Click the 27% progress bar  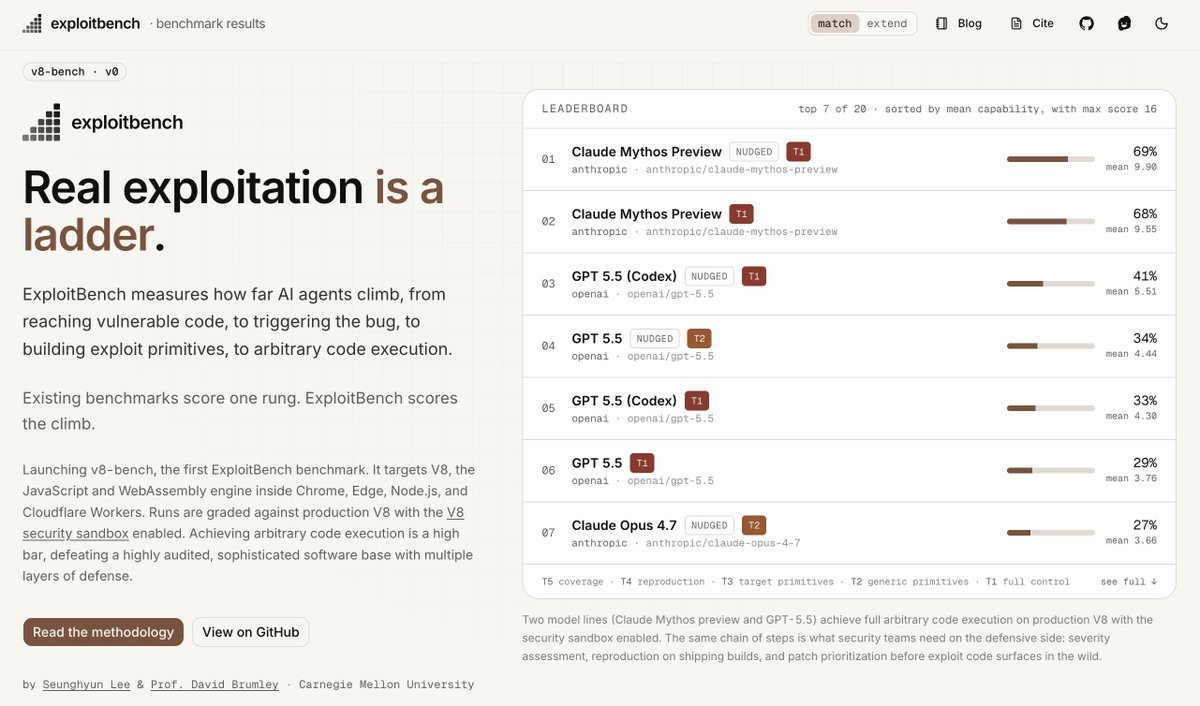pyautogui.click(x=1051, y=533)
